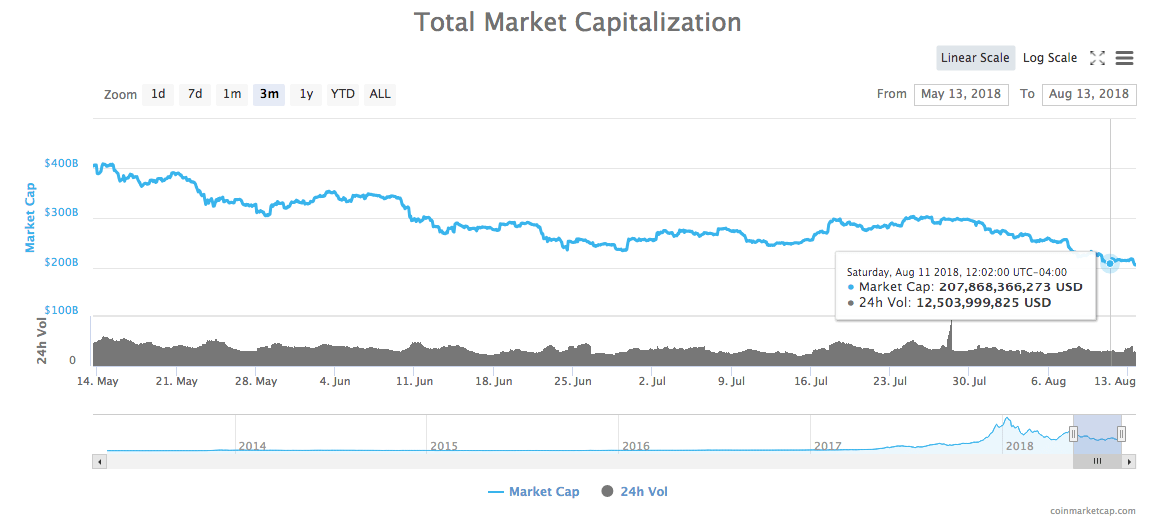Open the chart hamburger context menu
The height and width of the screenshot is (529, 1166).
point(1124,58)
